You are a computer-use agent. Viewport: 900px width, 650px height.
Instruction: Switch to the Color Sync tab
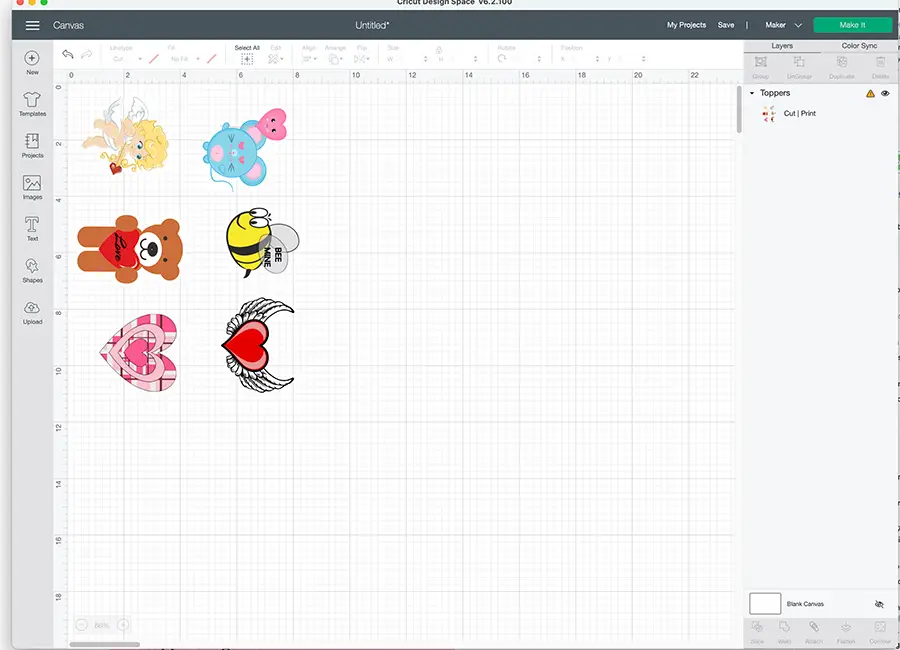point(859,46)
